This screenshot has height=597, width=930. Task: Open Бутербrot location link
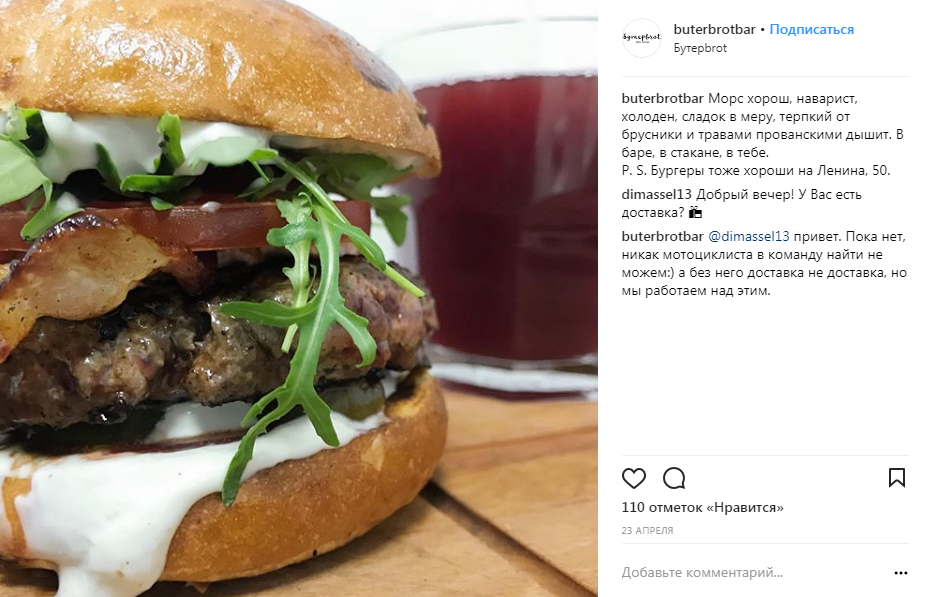coord(700,48)
